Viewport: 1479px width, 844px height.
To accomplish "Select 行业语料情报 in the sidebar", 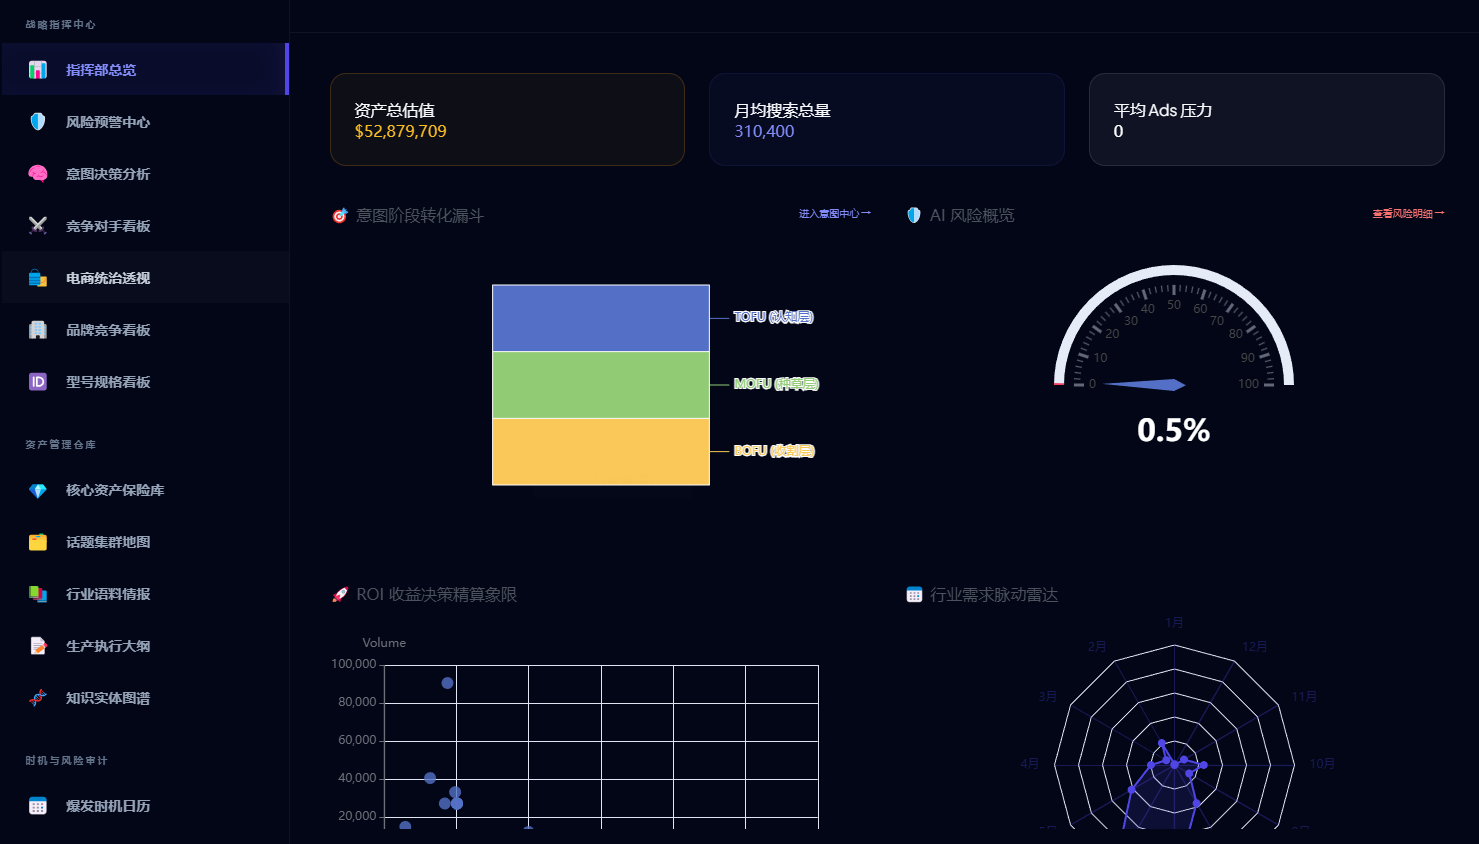I will 108,594.
